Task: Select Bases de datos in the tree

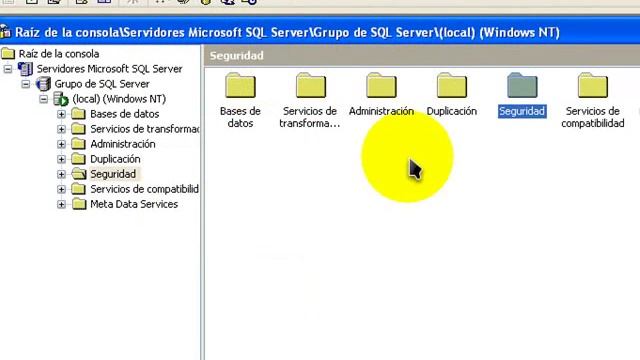Action: (124, 114)
